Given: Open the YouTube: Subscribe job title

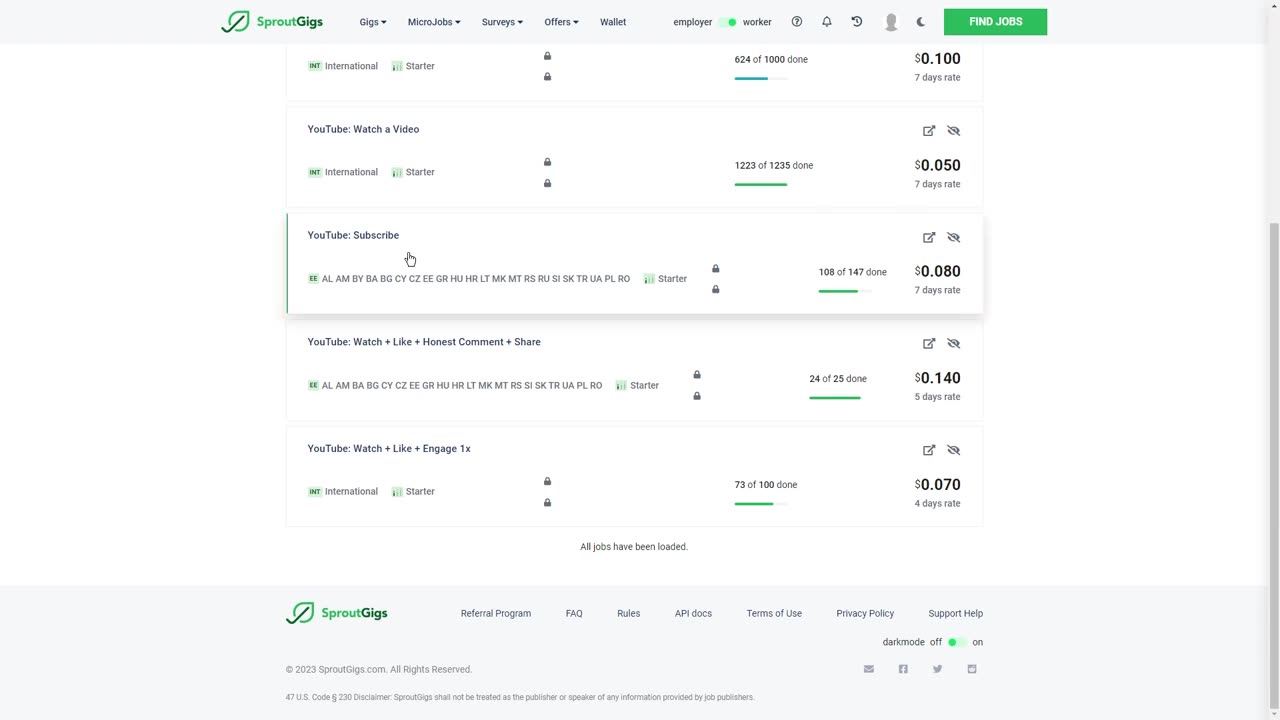Looking at the screenshot, I should click(x=353, y=235).
